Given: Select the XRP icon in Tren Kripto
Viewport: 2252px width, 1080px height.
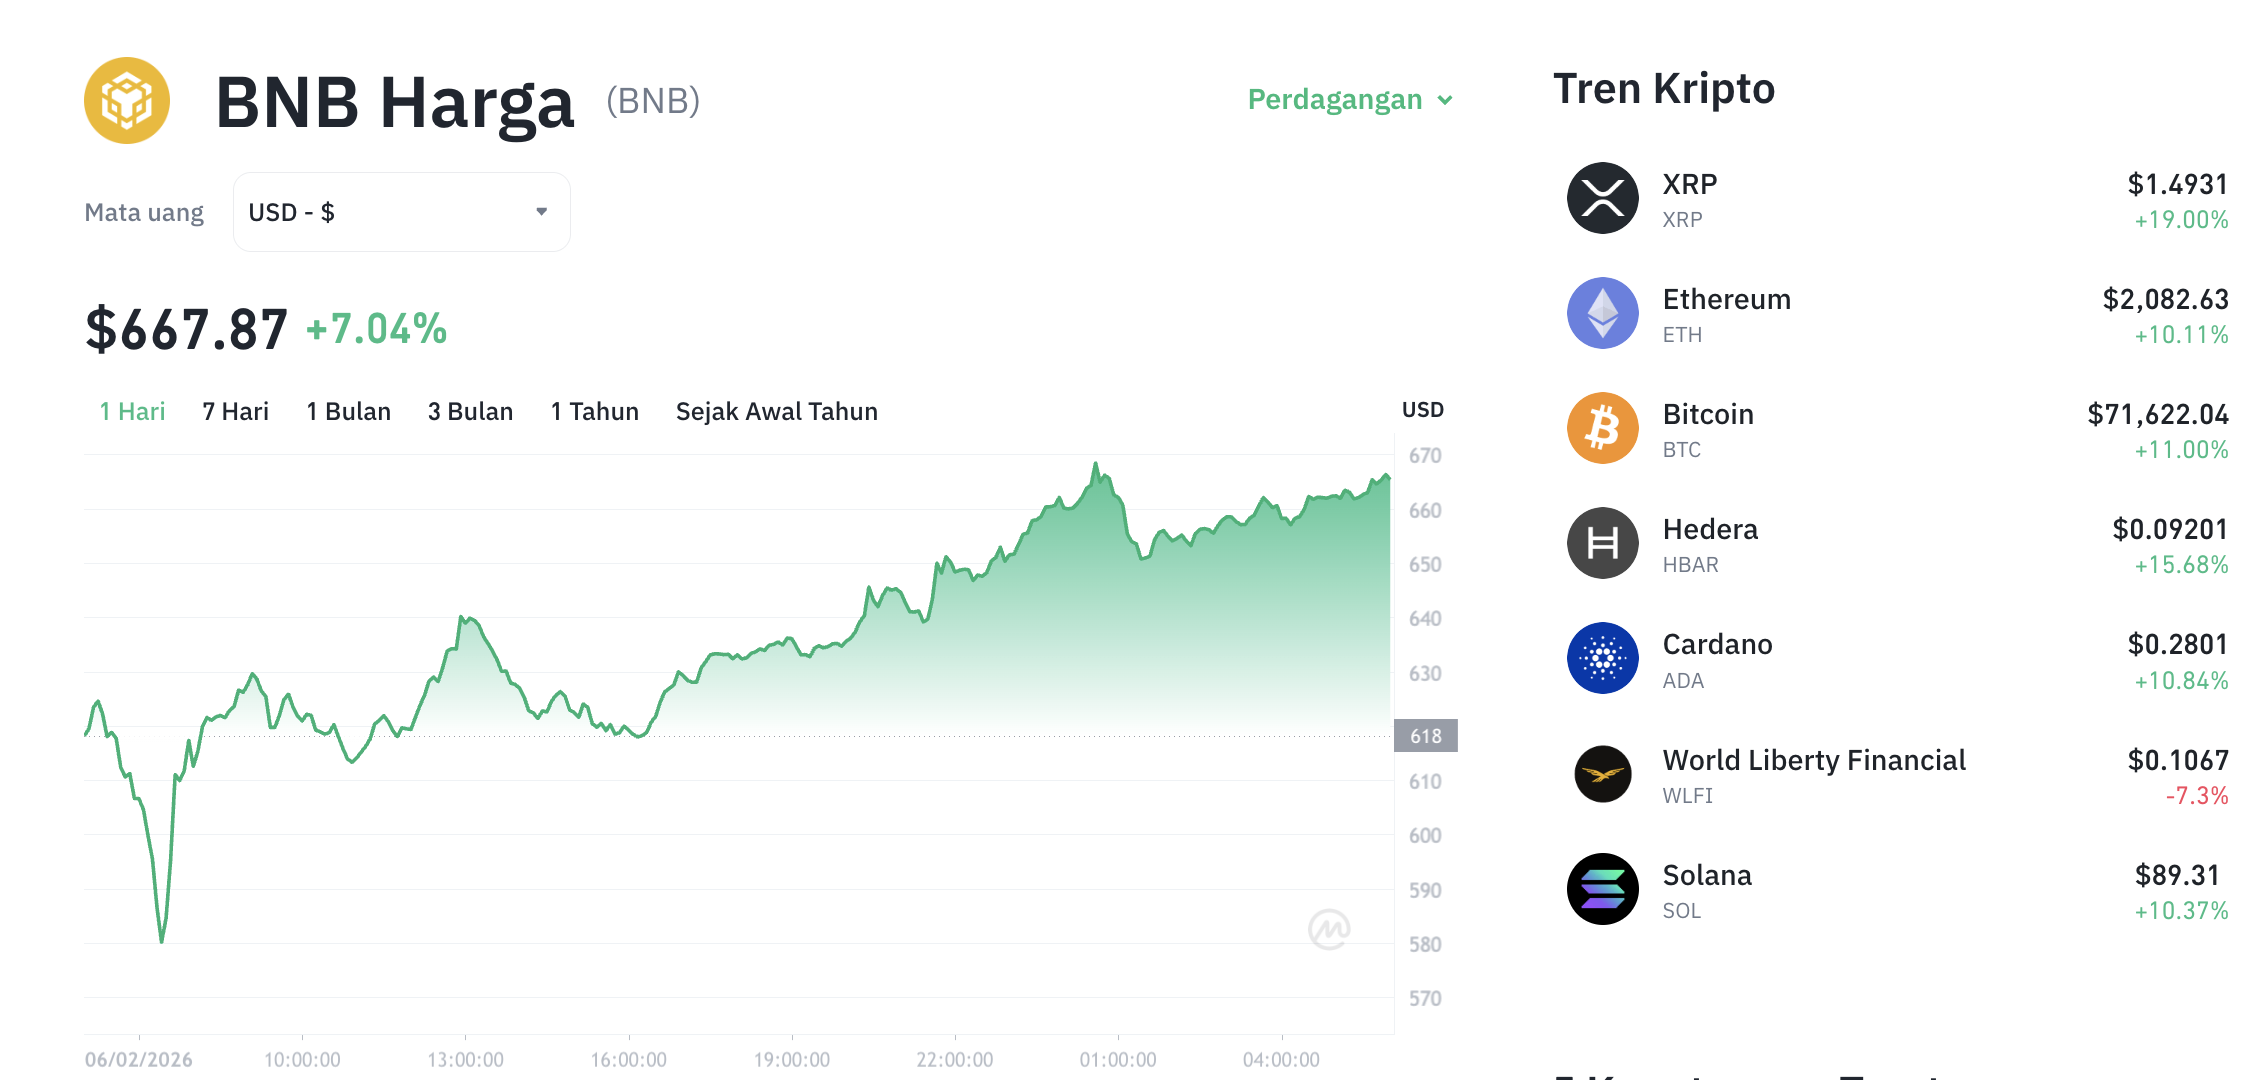Looking at the screenshot, I should click(x=1602, y=197).
